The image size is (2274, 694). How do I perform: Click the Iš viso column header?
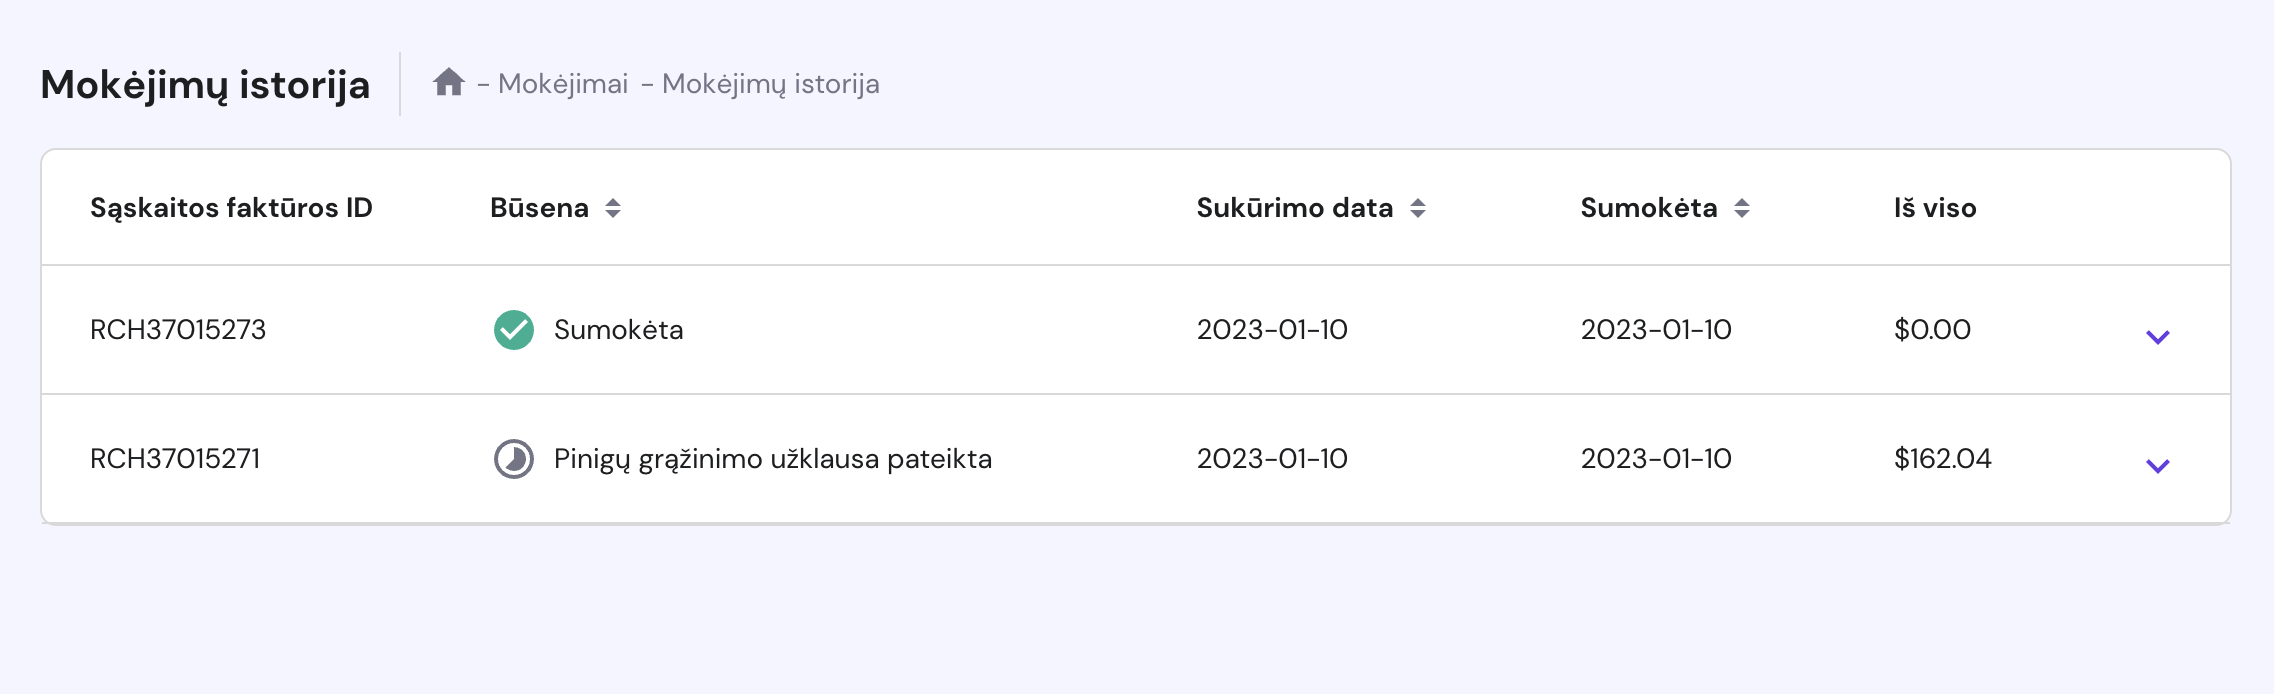click(x=1934, y=208)
